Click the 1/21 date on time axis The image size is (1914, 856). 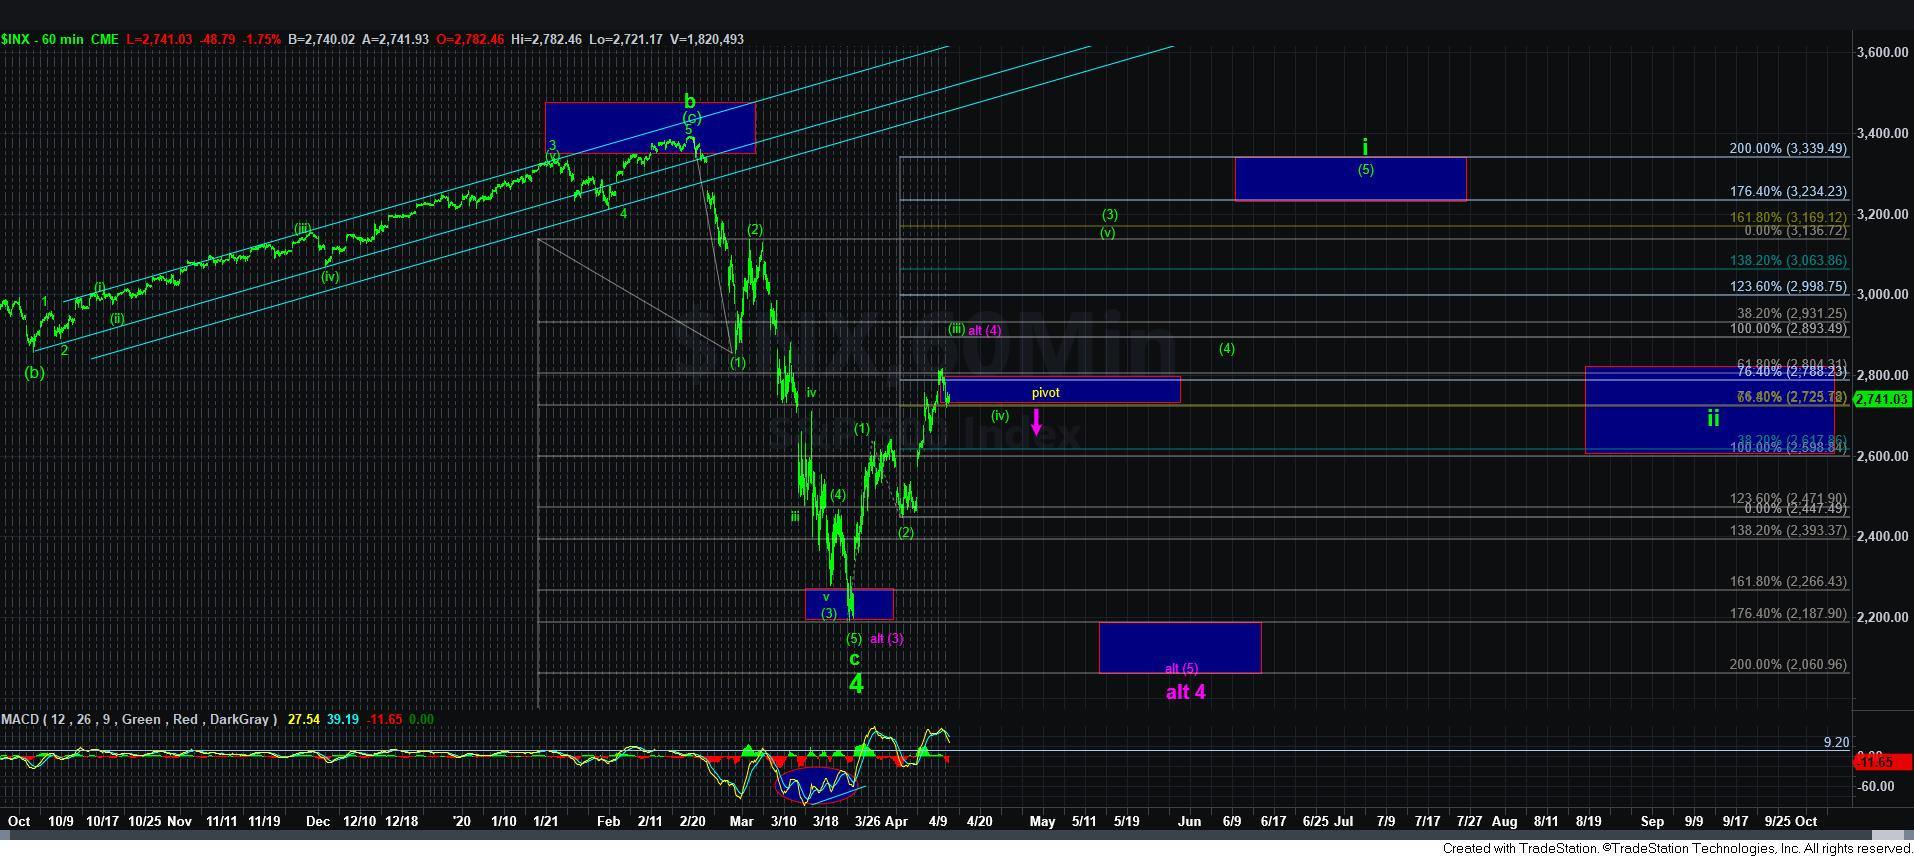pos(545,821)
